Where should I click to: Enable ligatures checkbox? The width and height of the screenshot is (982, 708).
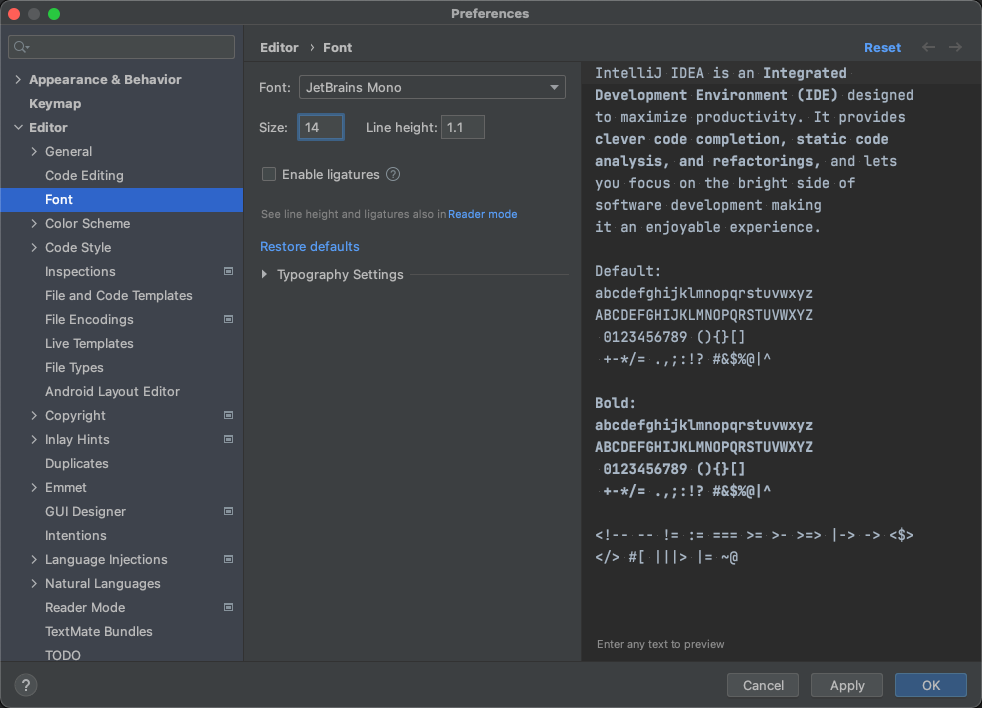point(269,174)
